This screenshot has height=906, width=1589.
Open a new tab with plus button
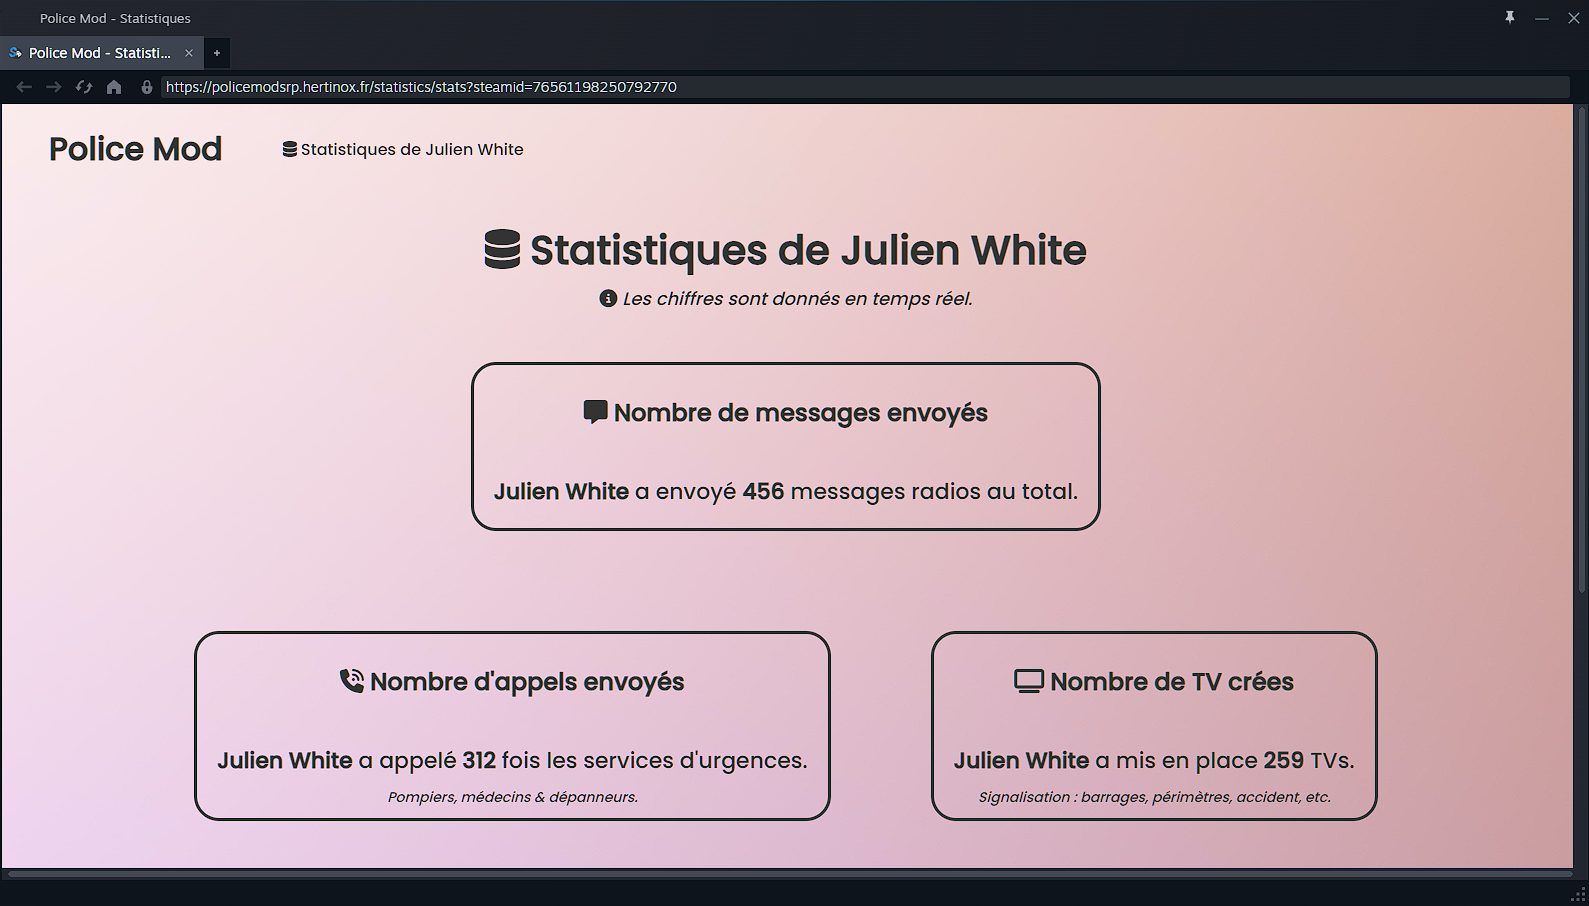point(217,53)
